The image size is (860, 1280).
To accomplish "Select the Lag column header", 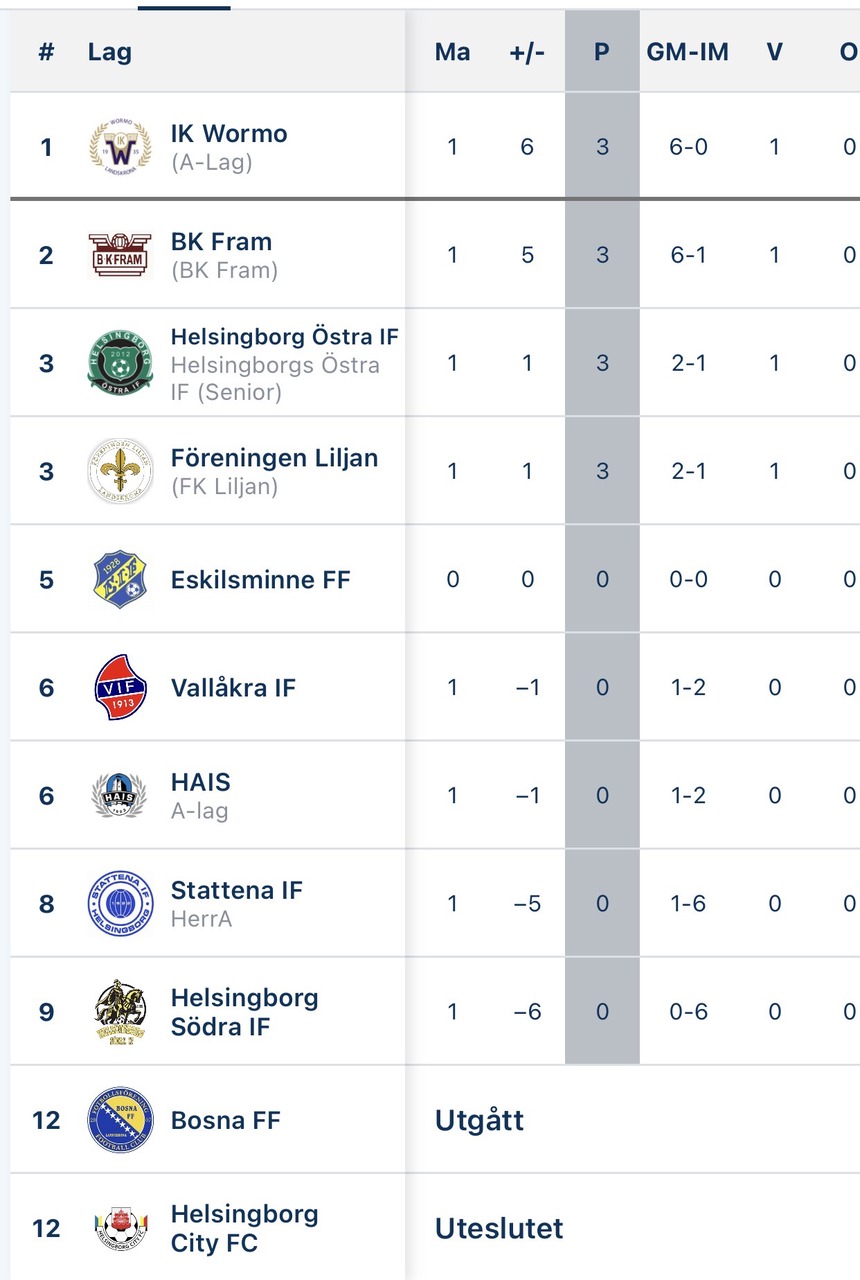I will 110,52.
